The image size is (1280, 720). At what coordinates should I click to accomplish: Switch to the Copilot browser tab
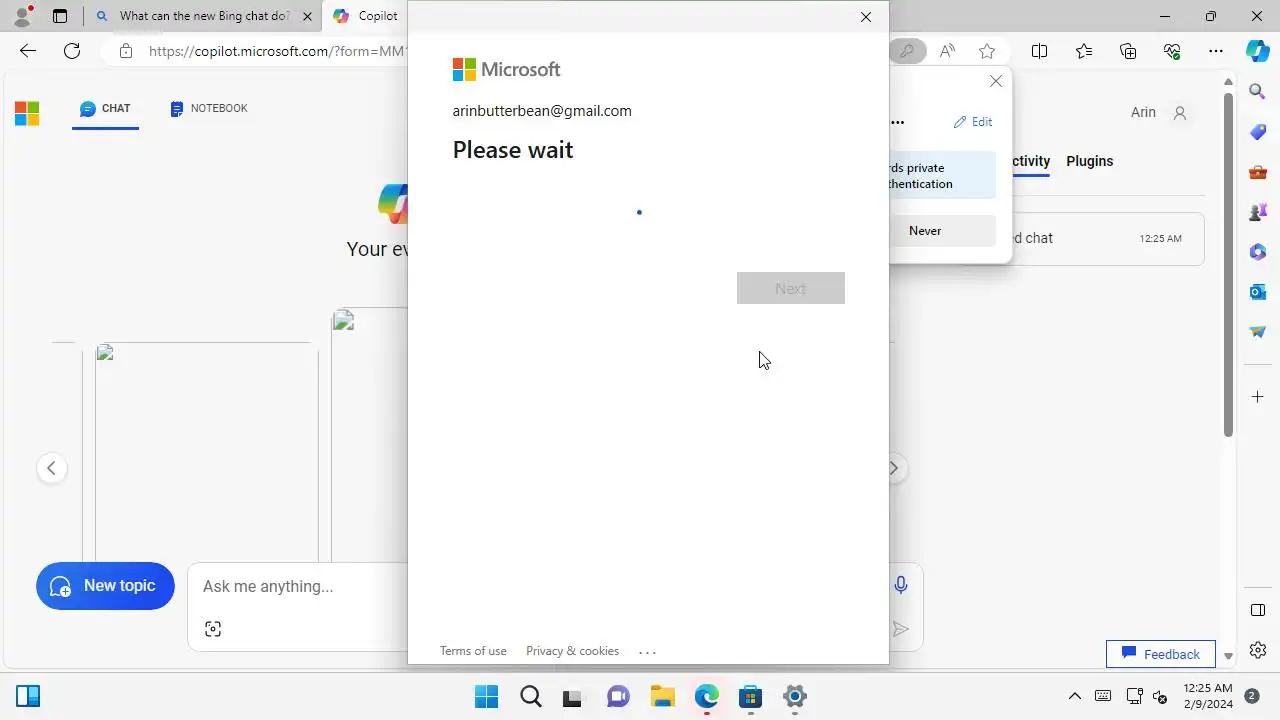coord(366,16)
